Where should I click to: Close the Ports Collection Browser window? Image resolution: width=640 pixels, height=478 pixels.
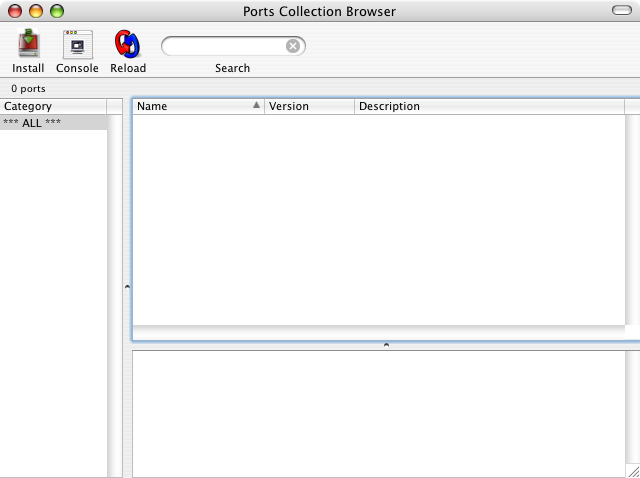(15, 11)
